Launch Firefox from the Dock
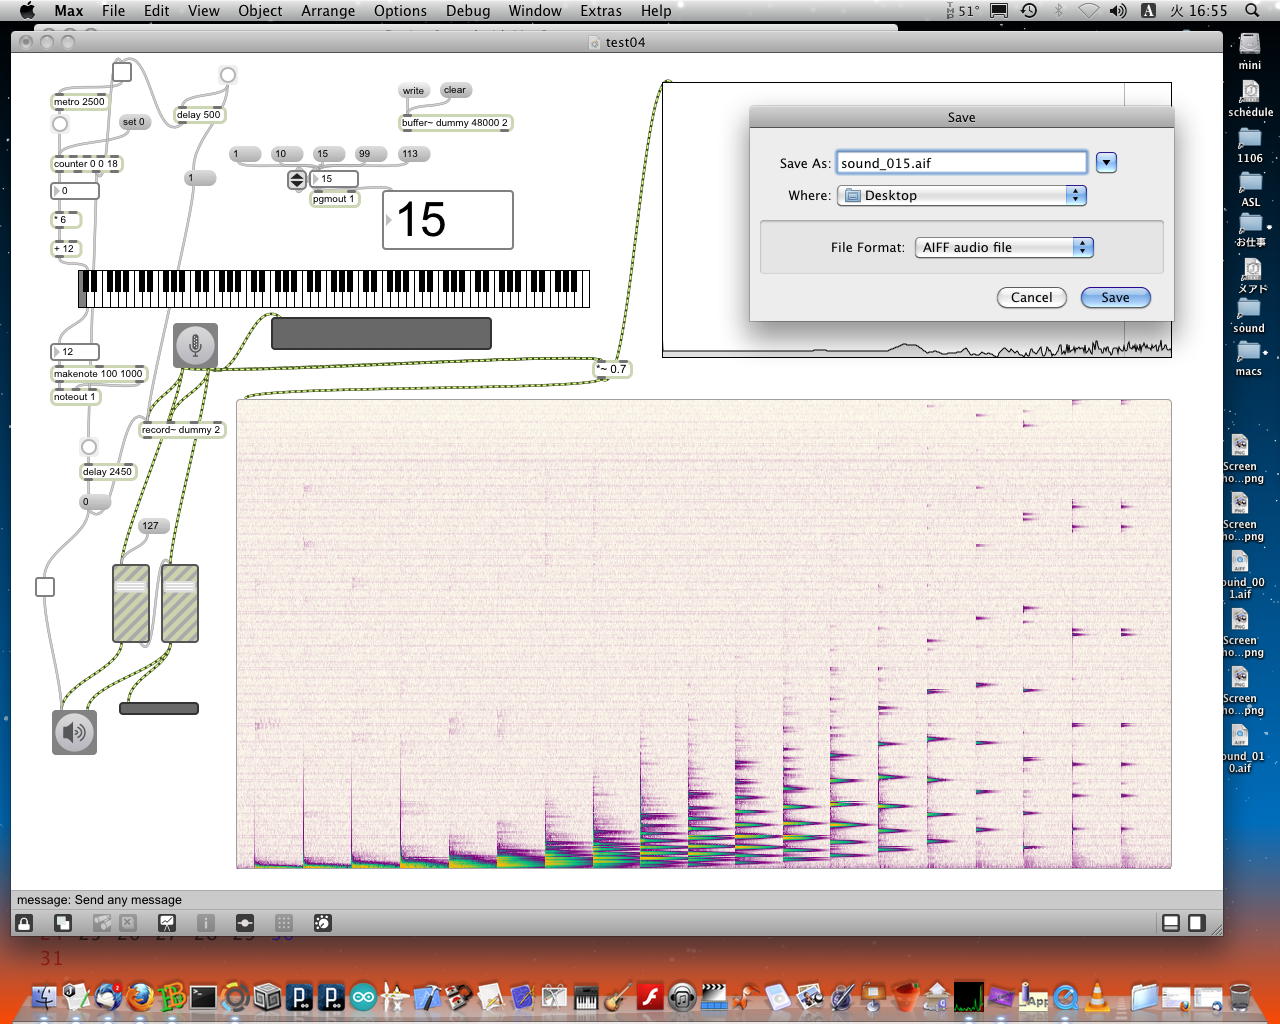The image size is (1280, 1024). coord(140,996)
